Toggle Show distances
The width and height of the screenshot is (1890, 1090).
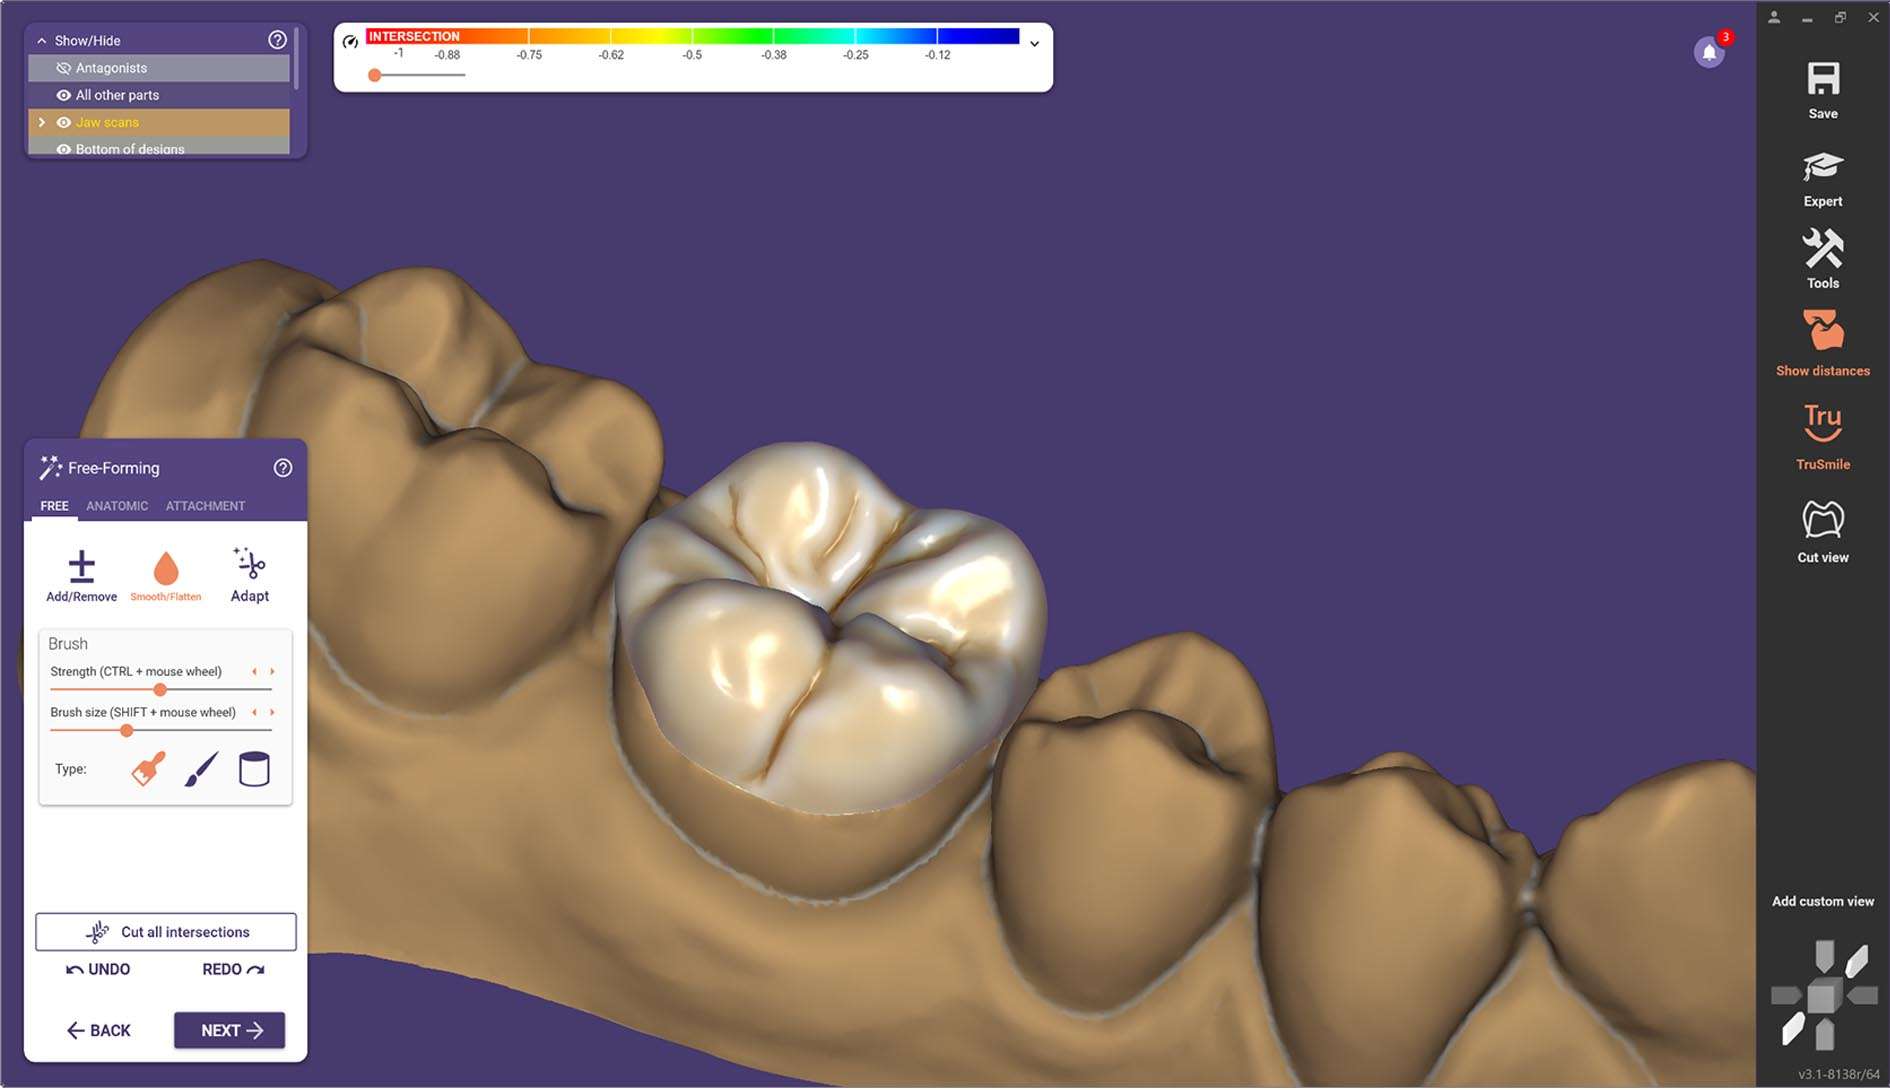tap(1822, 333)
